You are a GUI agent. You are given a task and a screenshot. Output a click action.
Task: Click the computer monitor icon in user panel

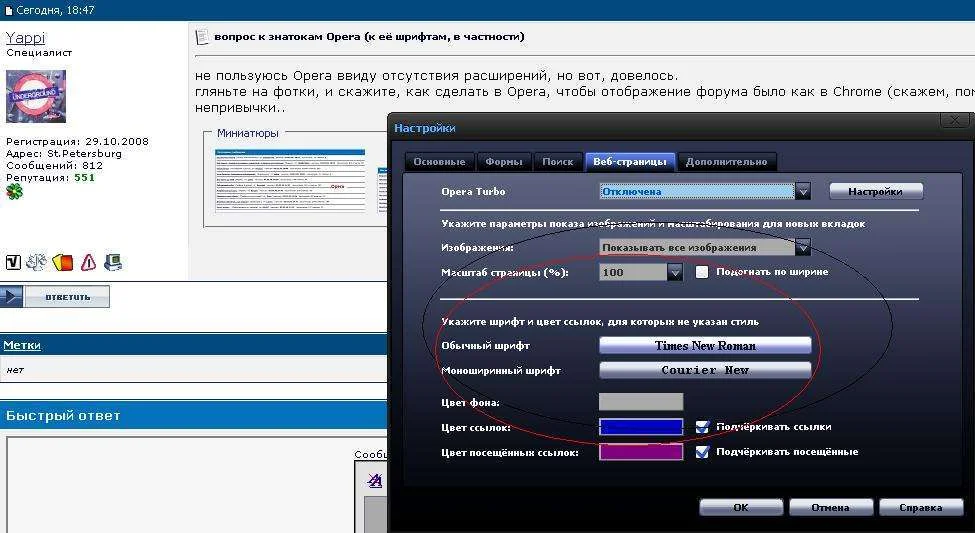(113, 262)
